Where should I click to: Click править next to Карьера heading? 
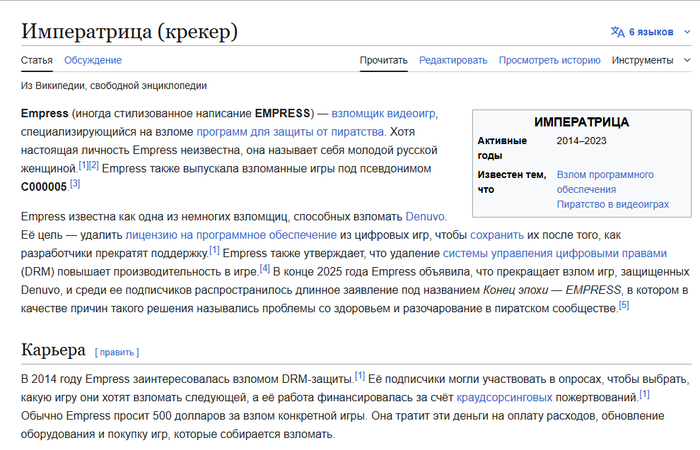pyautogui.click(x=118, y=352)
